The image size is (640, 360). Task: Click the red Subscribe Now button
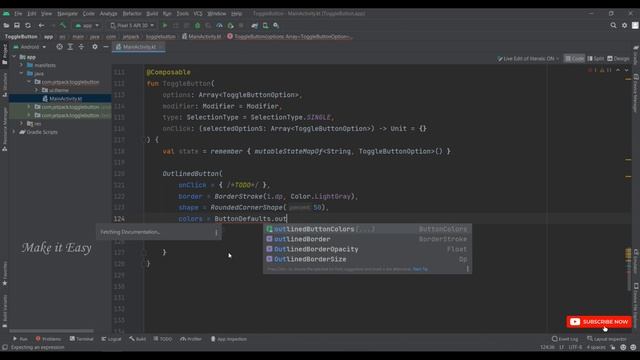(x=599, y=322)
